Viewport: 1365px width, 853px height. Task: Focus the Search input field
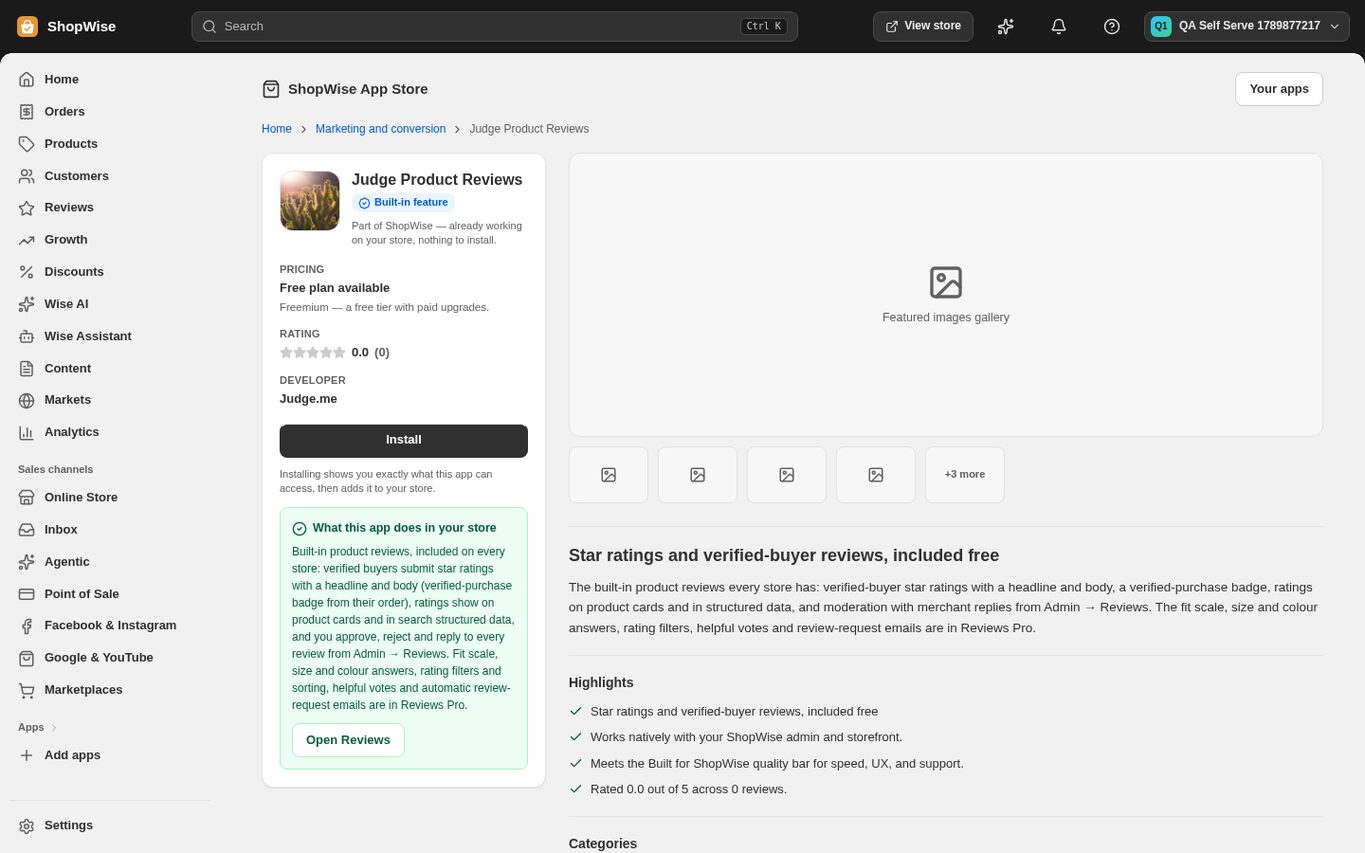494,26
